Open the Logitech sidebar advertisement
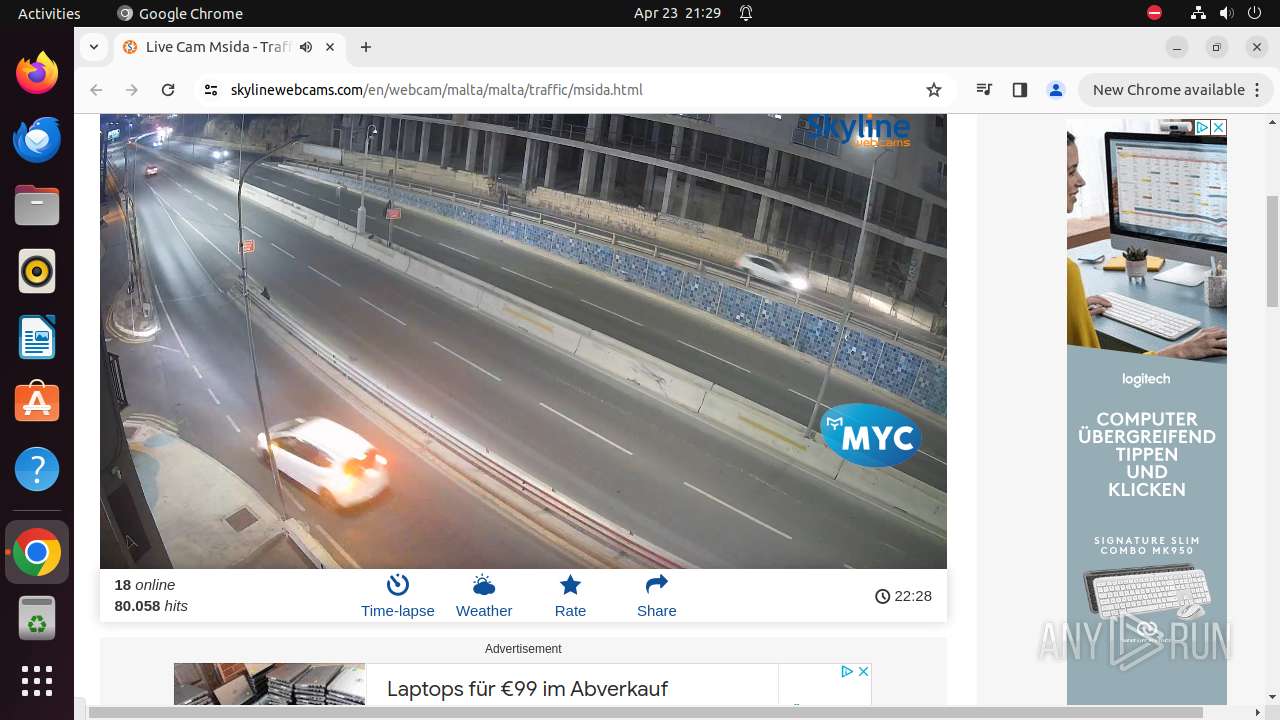Viewport: 1280px width, 720px height. point(1146,412)
